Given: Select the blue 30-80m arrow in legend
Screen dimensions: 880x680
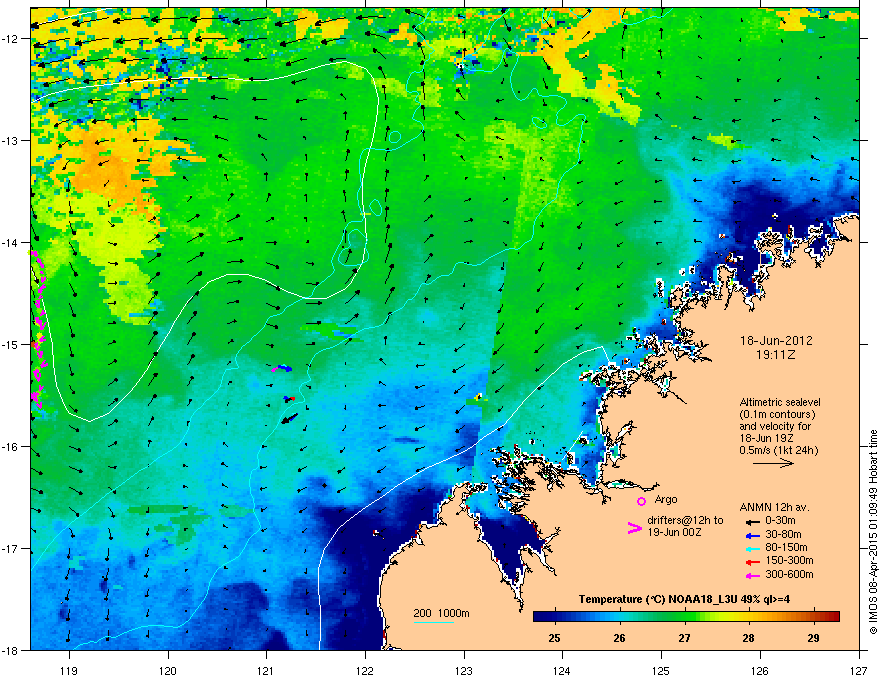Looking at the screenshot, I should (x=752, y=534).
